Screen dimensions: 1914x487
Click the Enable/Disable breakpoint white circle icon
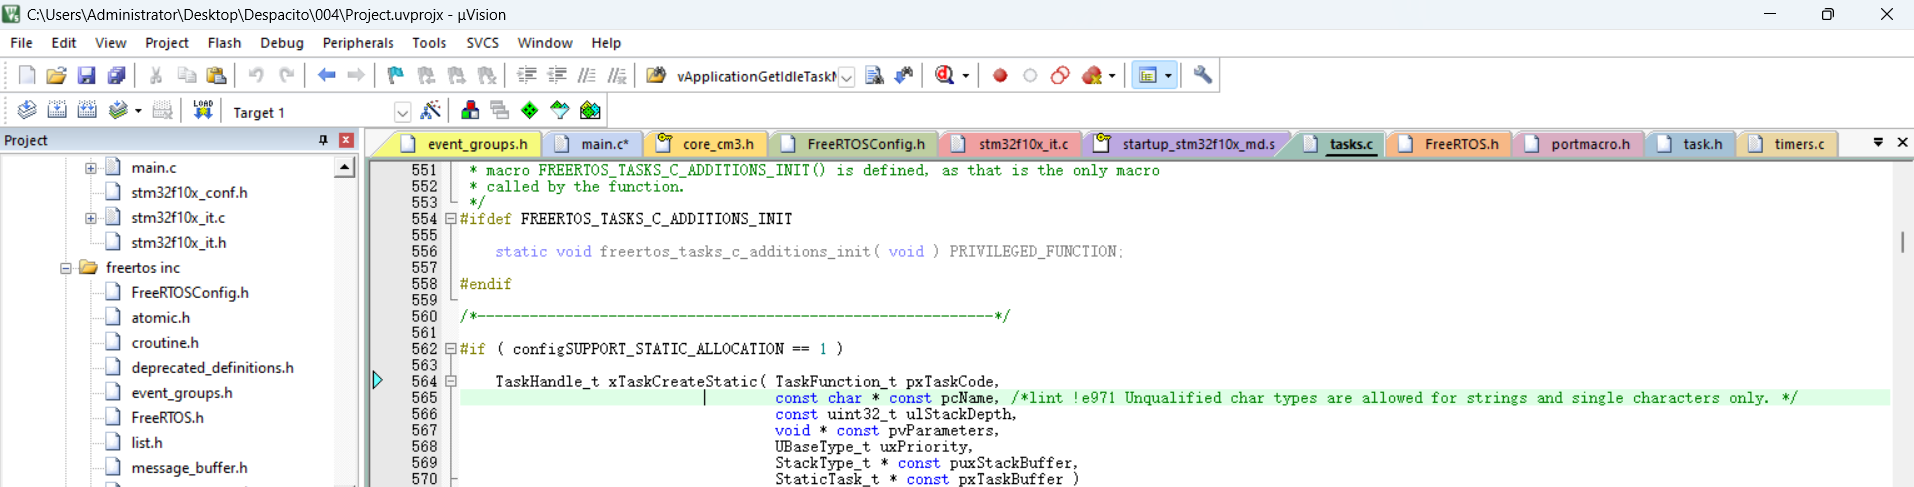tap(1030, 75)
